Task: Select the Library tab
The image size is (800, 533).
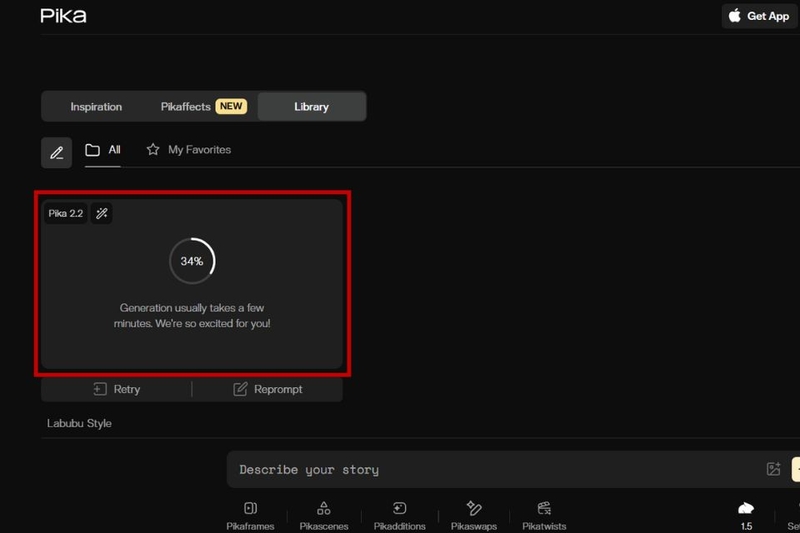Action: click(311, 107)
